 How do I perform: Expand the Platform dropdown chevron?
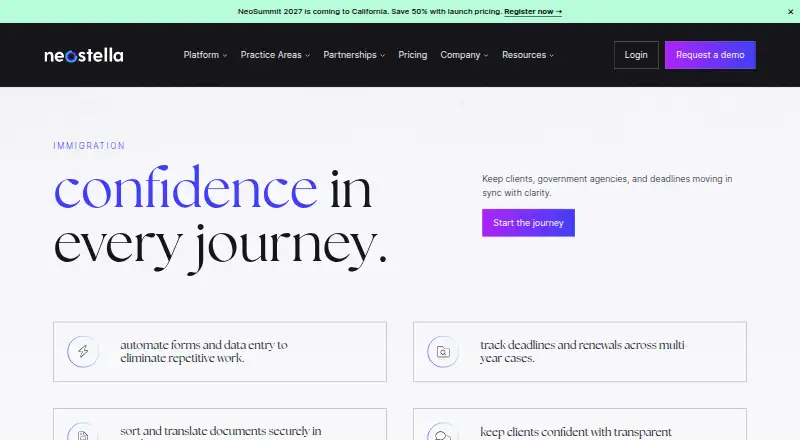[224, 55]
